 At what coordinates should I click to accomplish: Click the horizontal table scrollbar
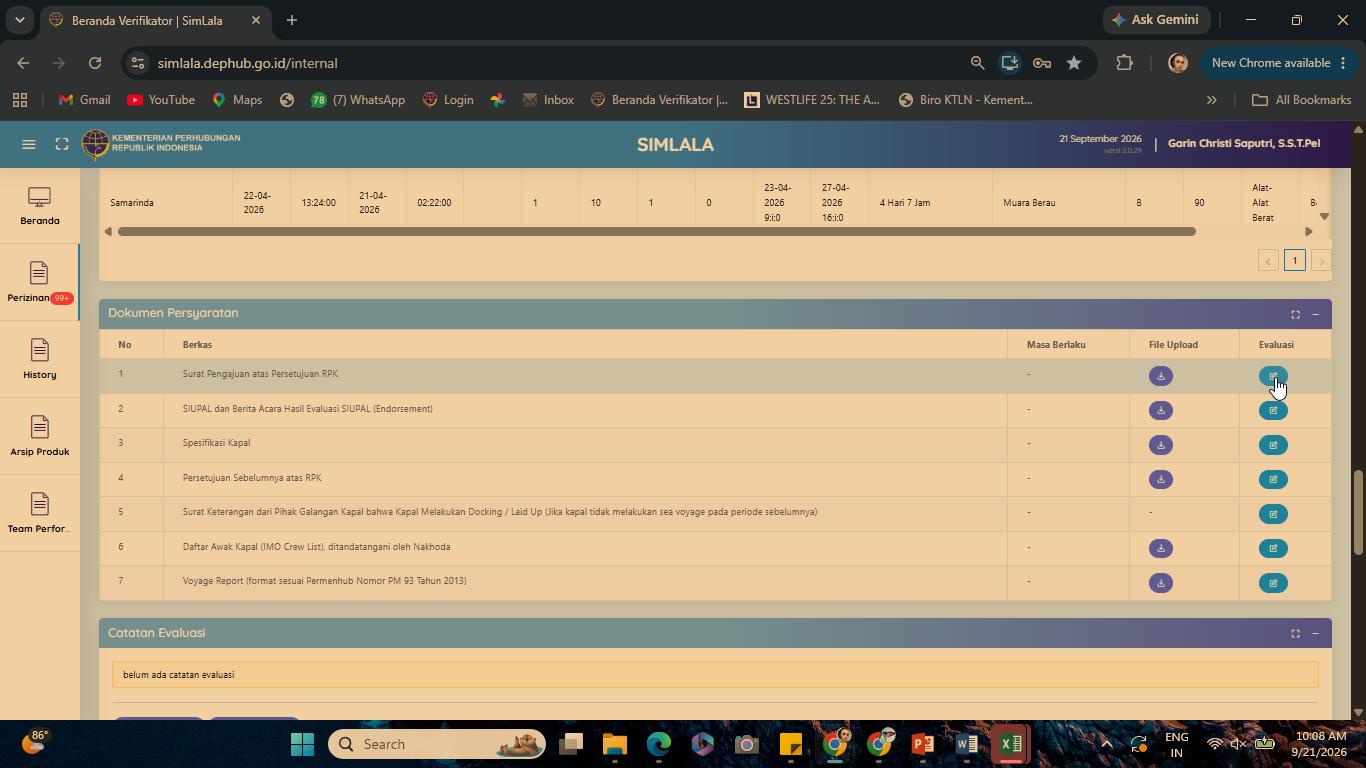(x=656, y=231)
